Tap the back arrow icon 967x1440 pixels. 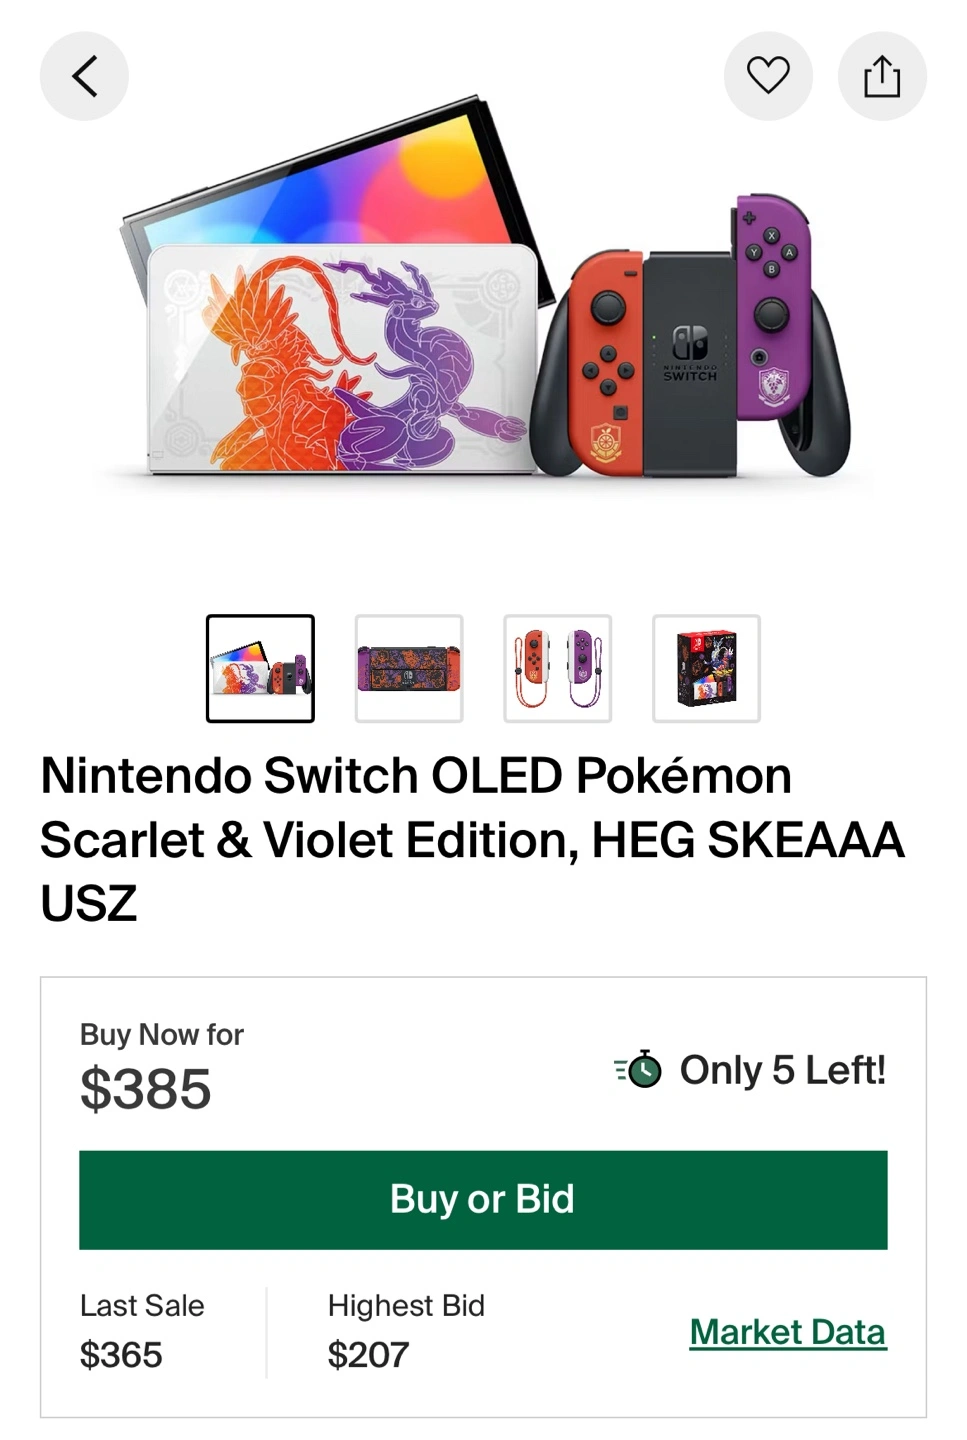click(x=84, y=76)
